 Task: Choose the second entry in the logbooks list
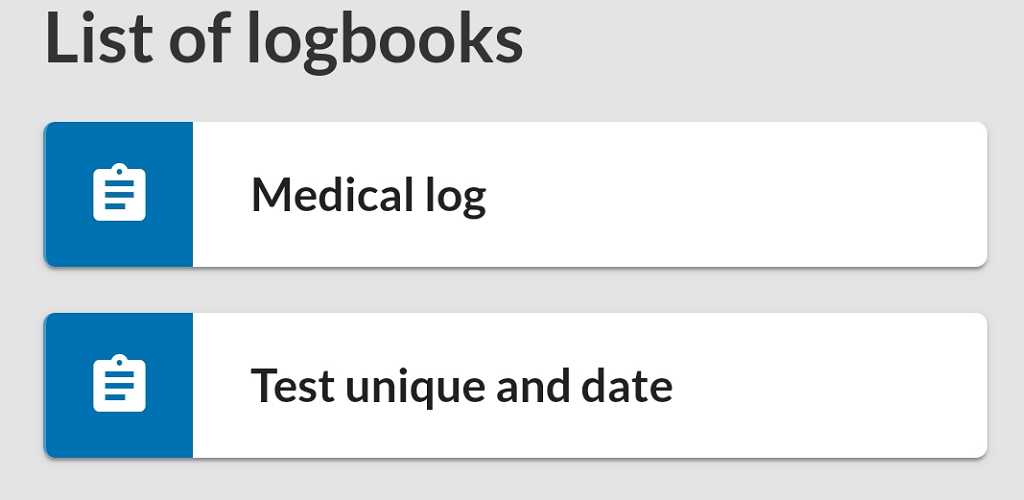pyautogui.click(x=515, y=386)
